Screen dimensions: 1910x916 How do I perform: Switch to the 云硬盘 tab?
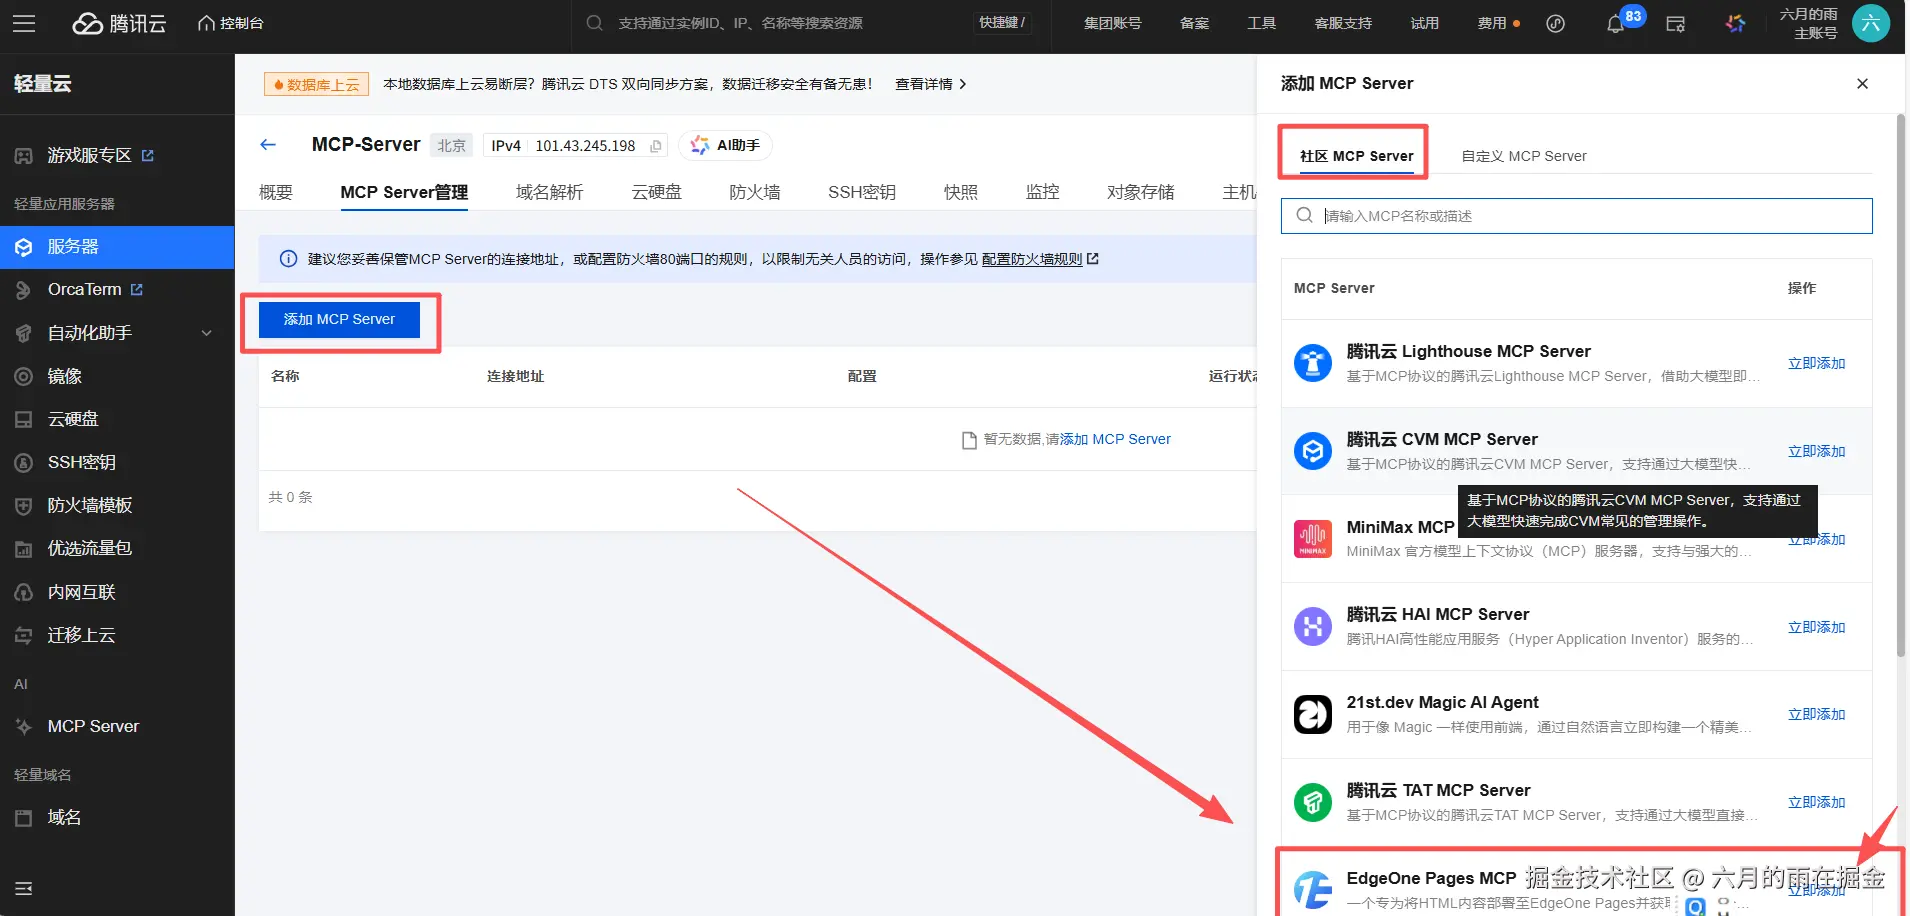pyautogui.click(x=656, y=192)
